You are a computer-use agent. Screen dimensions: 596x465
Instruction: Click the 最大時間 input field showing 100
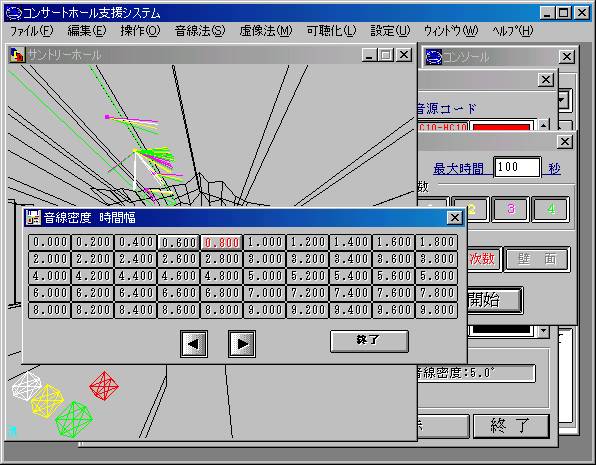[517, 167]
